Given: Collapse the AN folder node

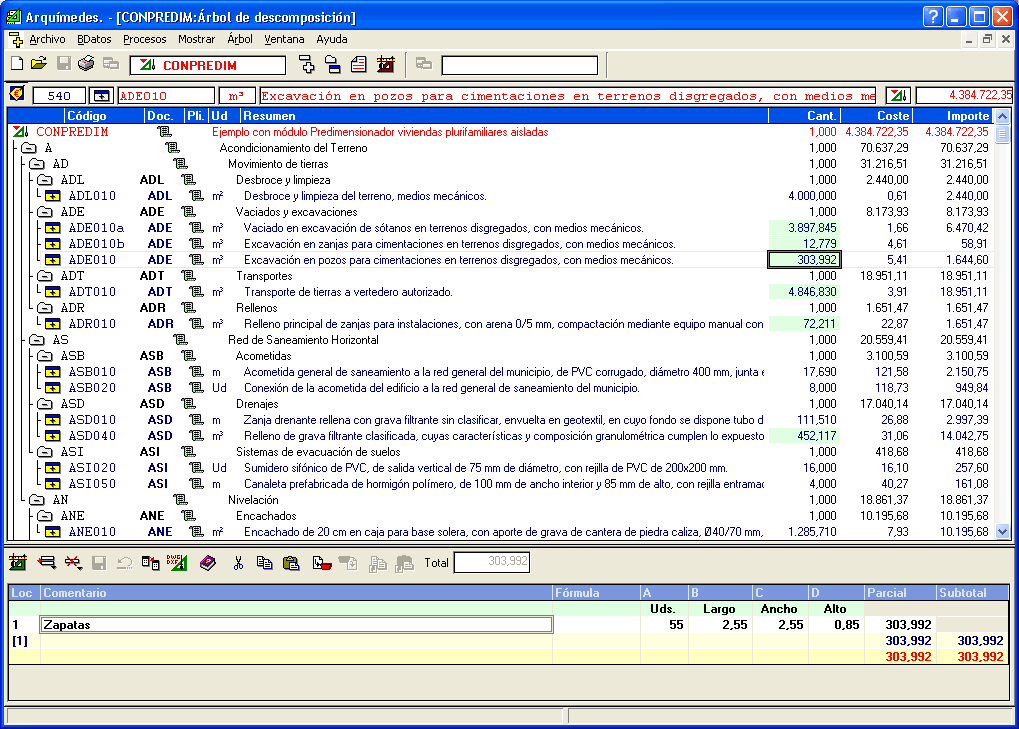Looking at the screenshot, I should tap(36, 500).
